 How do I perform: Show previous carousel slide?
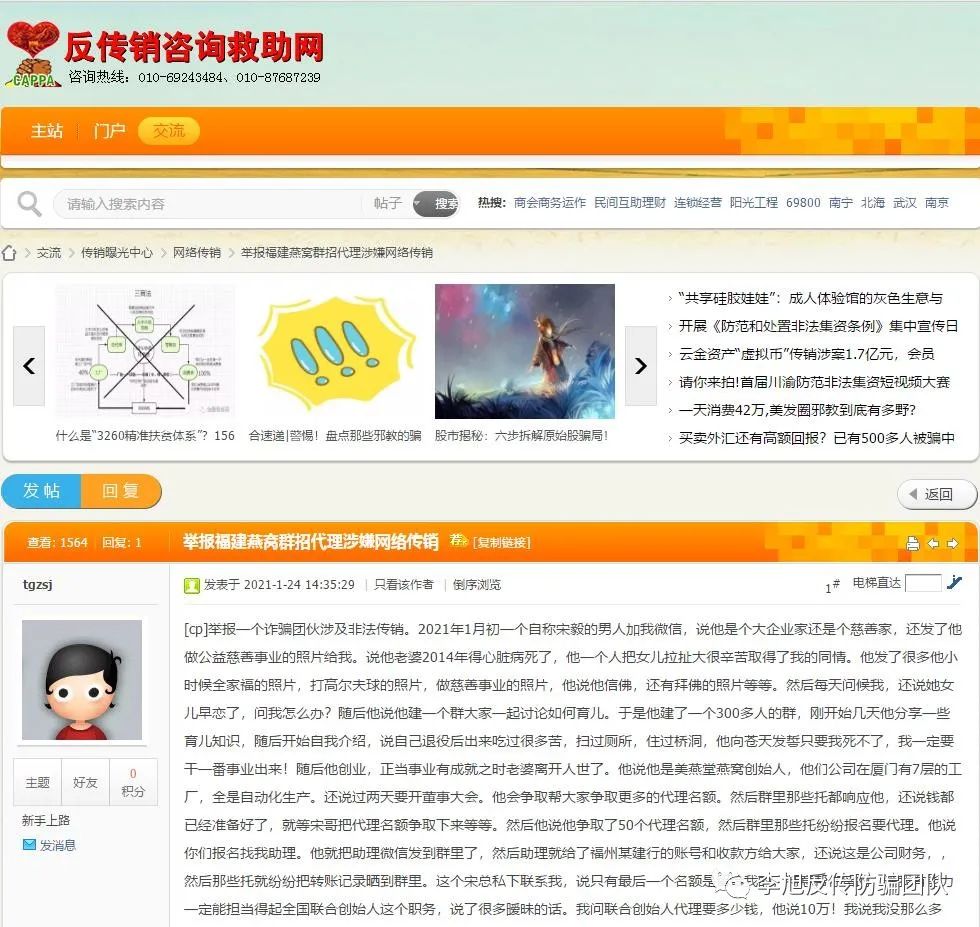tap(29, 366)
